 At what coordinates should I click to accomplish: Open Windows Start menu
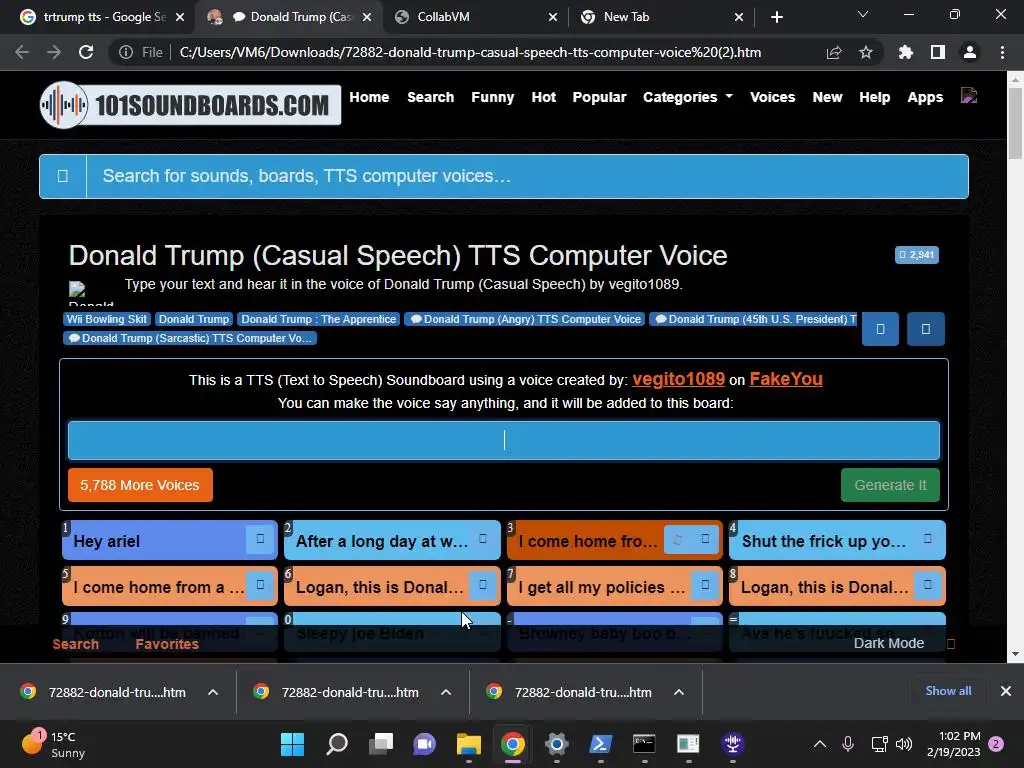293,744
